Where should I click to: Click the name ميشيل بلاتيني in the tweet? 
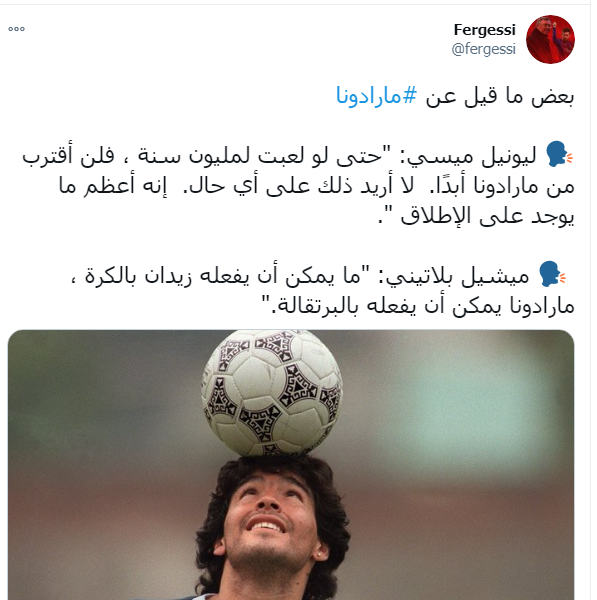click(x=458, y=276)
